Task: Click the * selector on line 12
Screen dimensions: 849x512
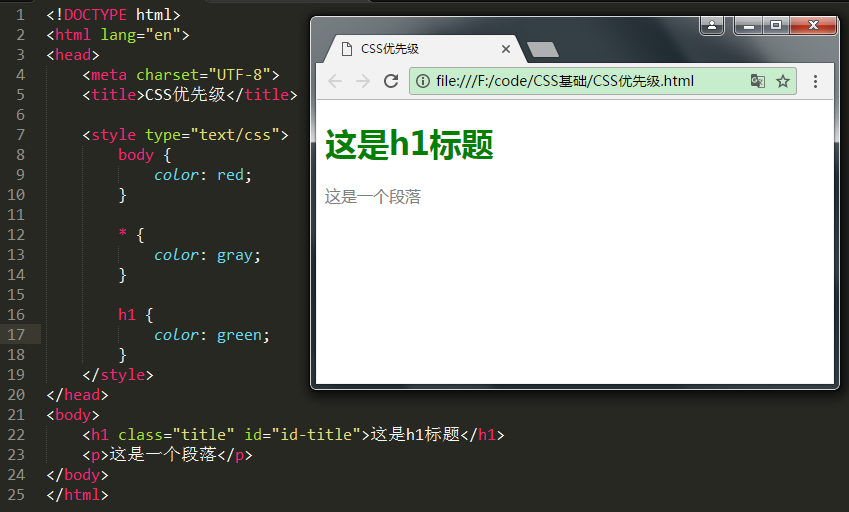Action: coord(123,234)
